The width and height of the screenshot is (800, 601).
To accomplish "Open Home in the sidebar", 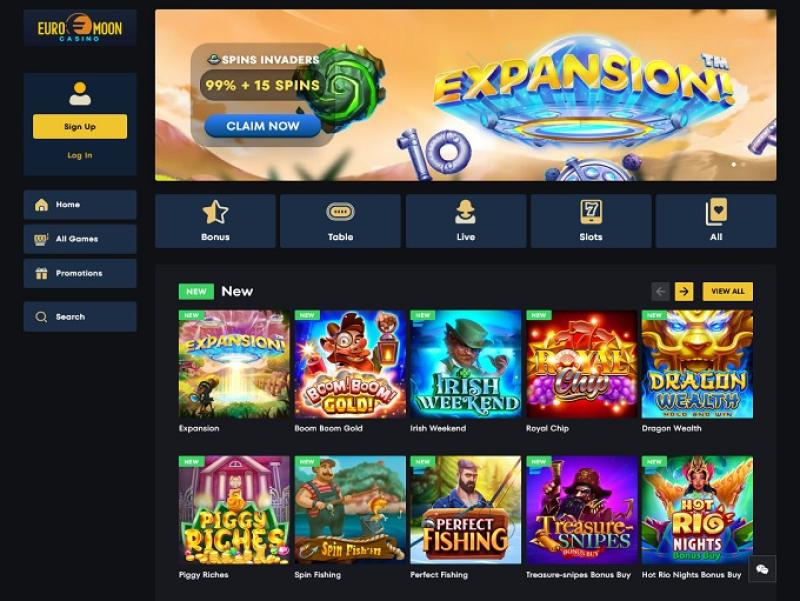I will click(x=80, y=205).
